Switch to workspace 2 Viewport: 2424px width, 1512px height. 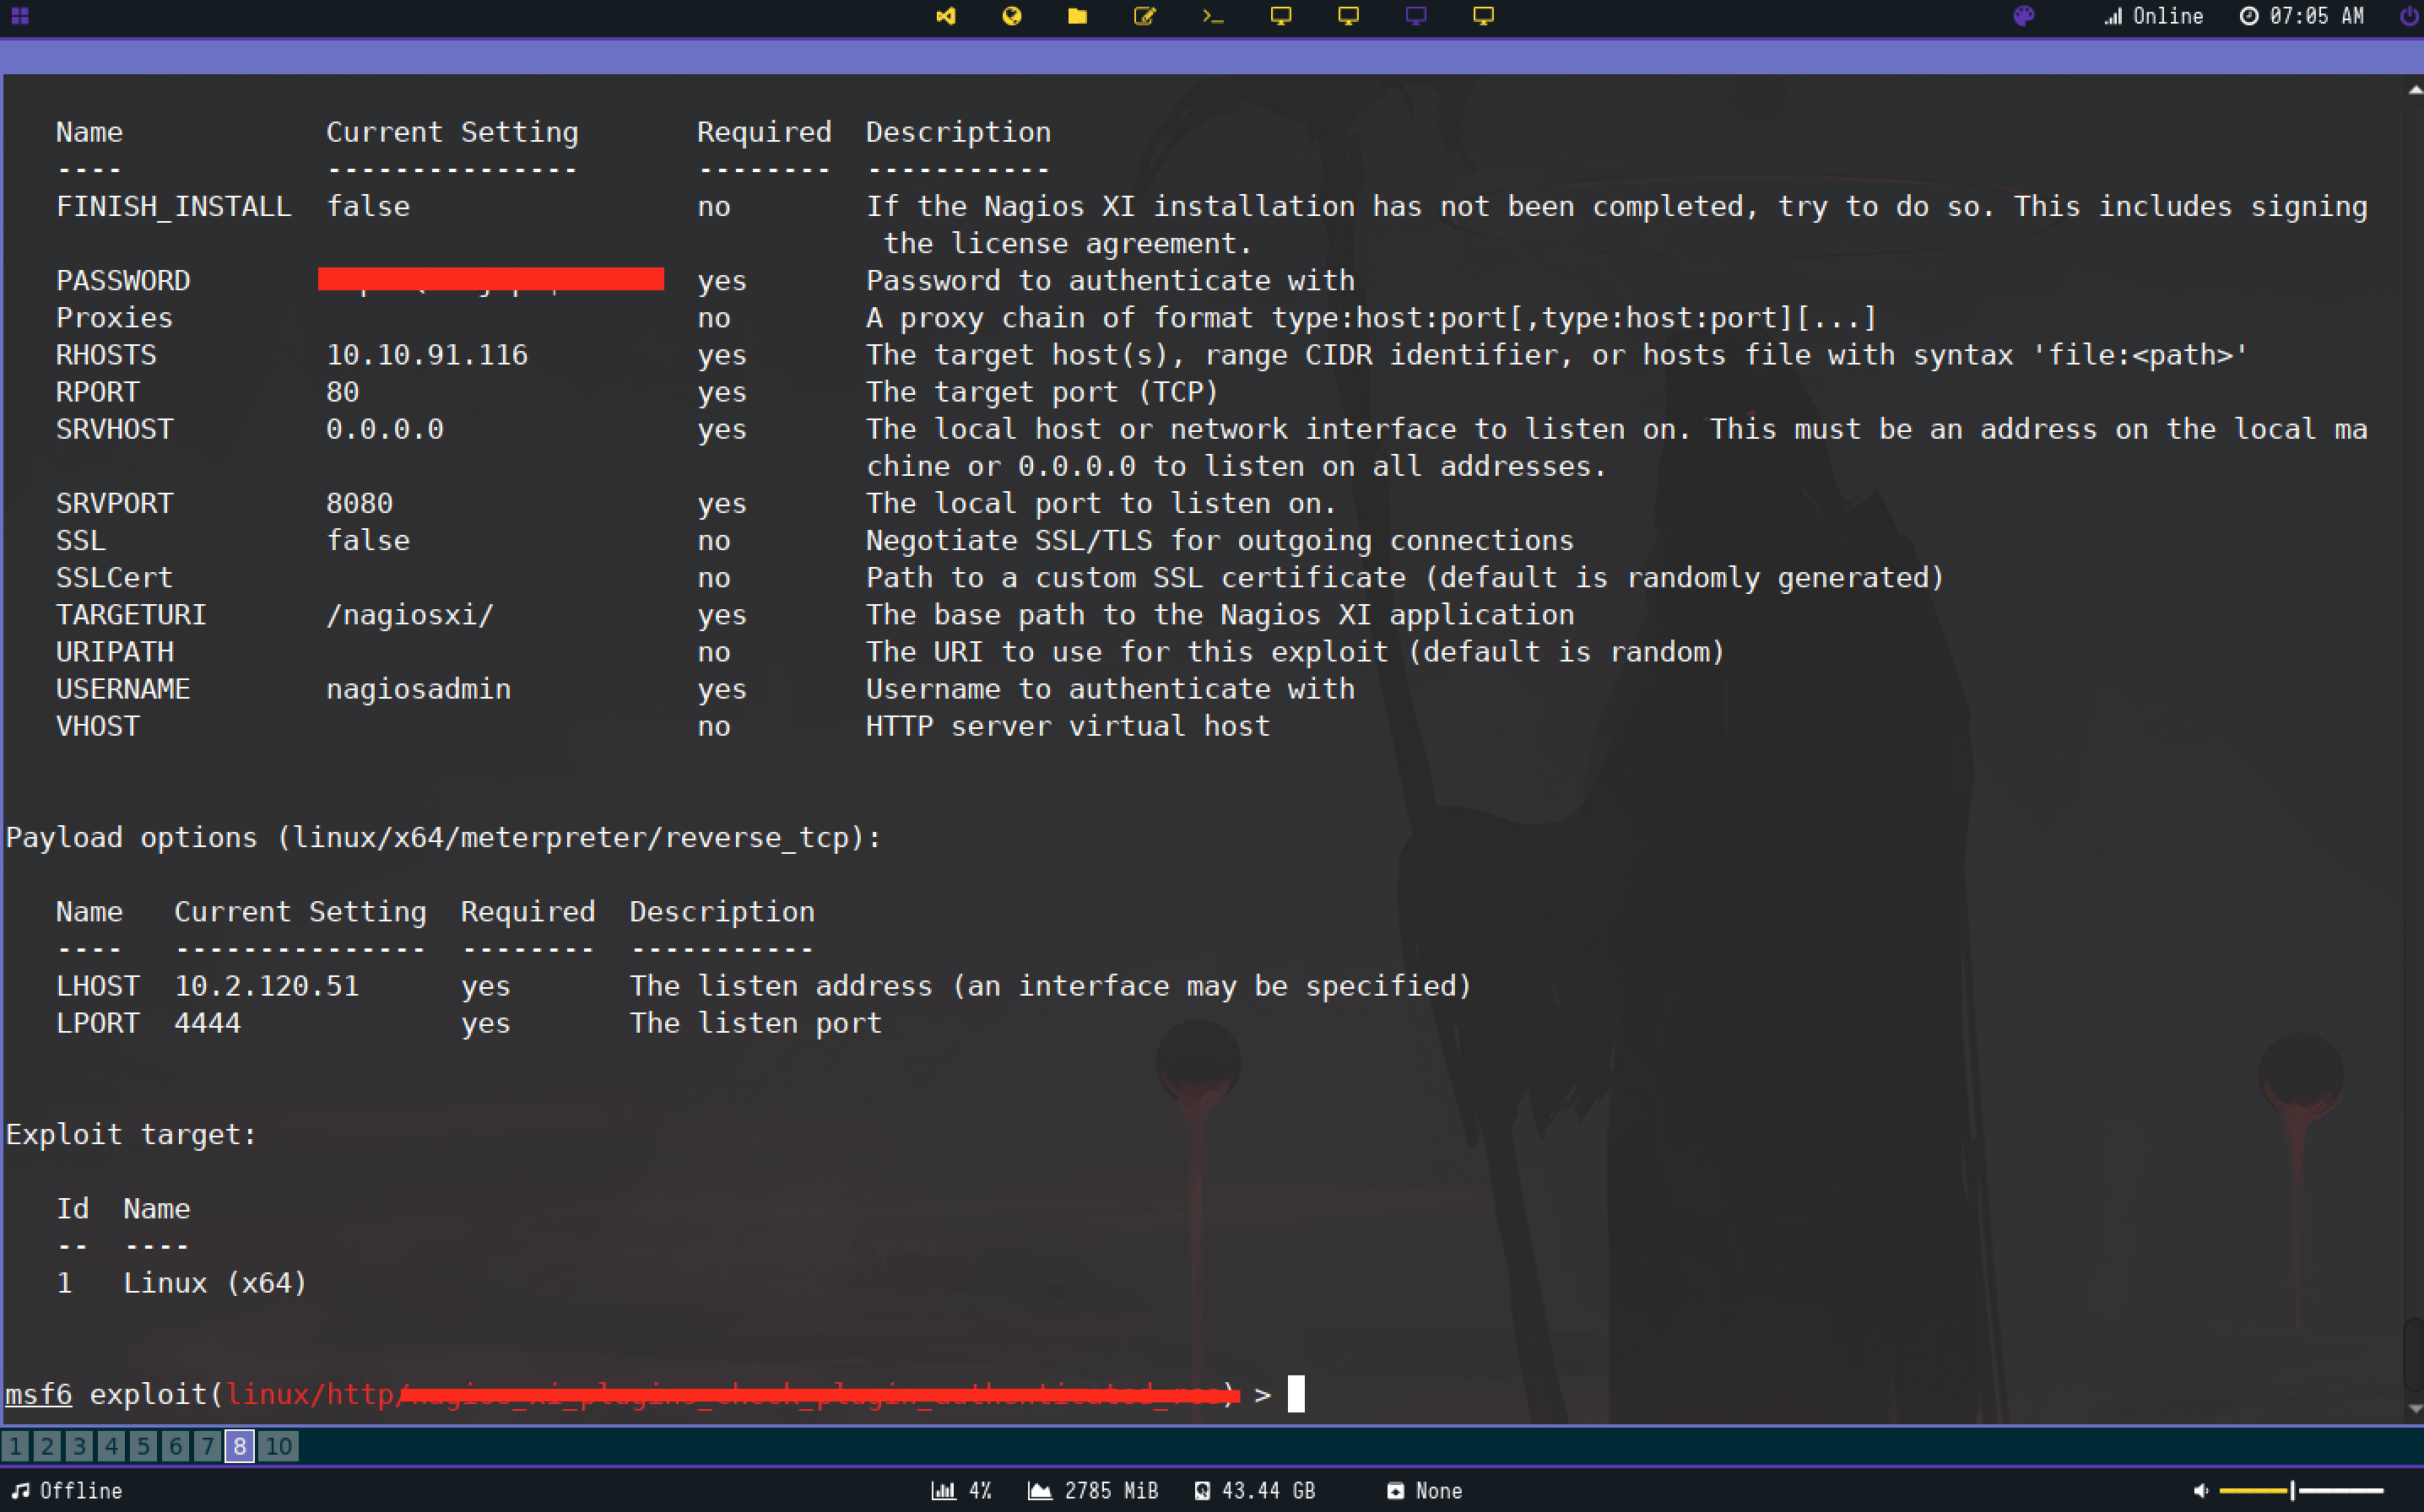pyautogui.click(x=47, y=1446)
